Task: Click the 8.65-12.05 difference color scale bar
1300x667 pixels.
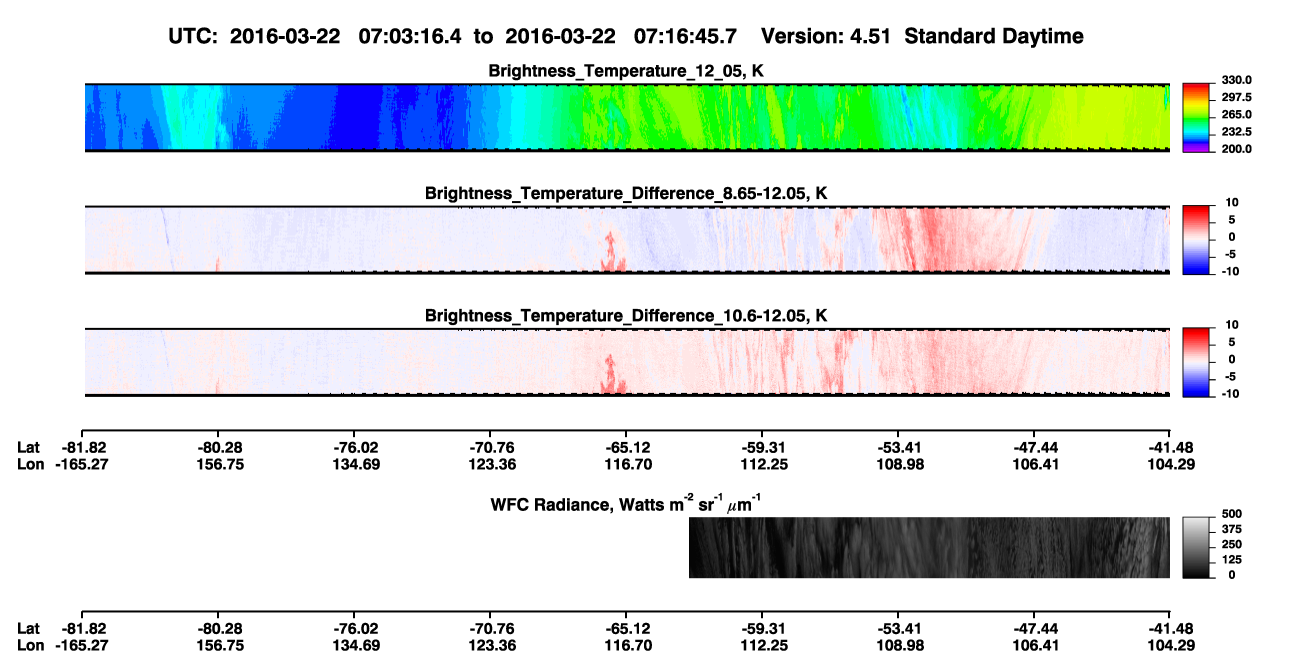Action: [1196, 240]
